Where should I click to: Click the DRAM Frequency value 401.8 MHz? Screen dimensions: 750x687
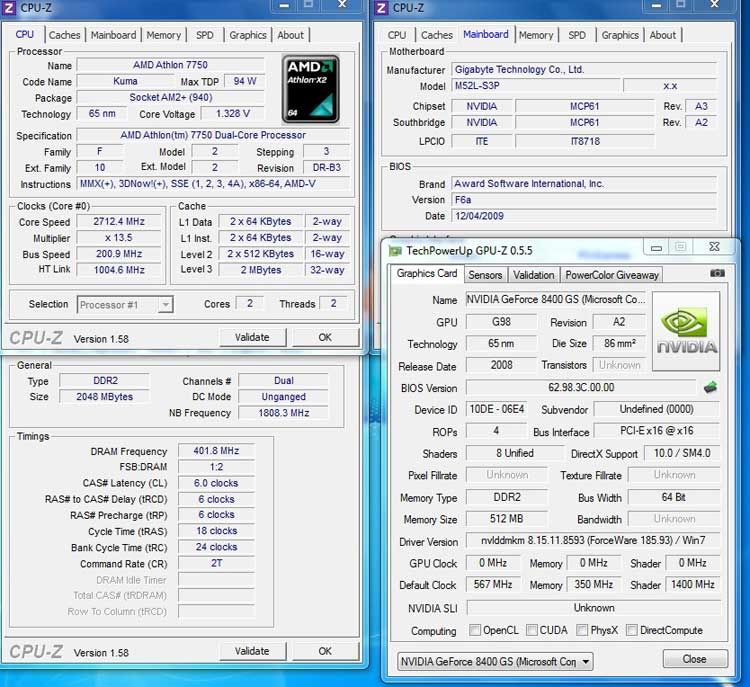pyautogui.click(x=216, y=451)
